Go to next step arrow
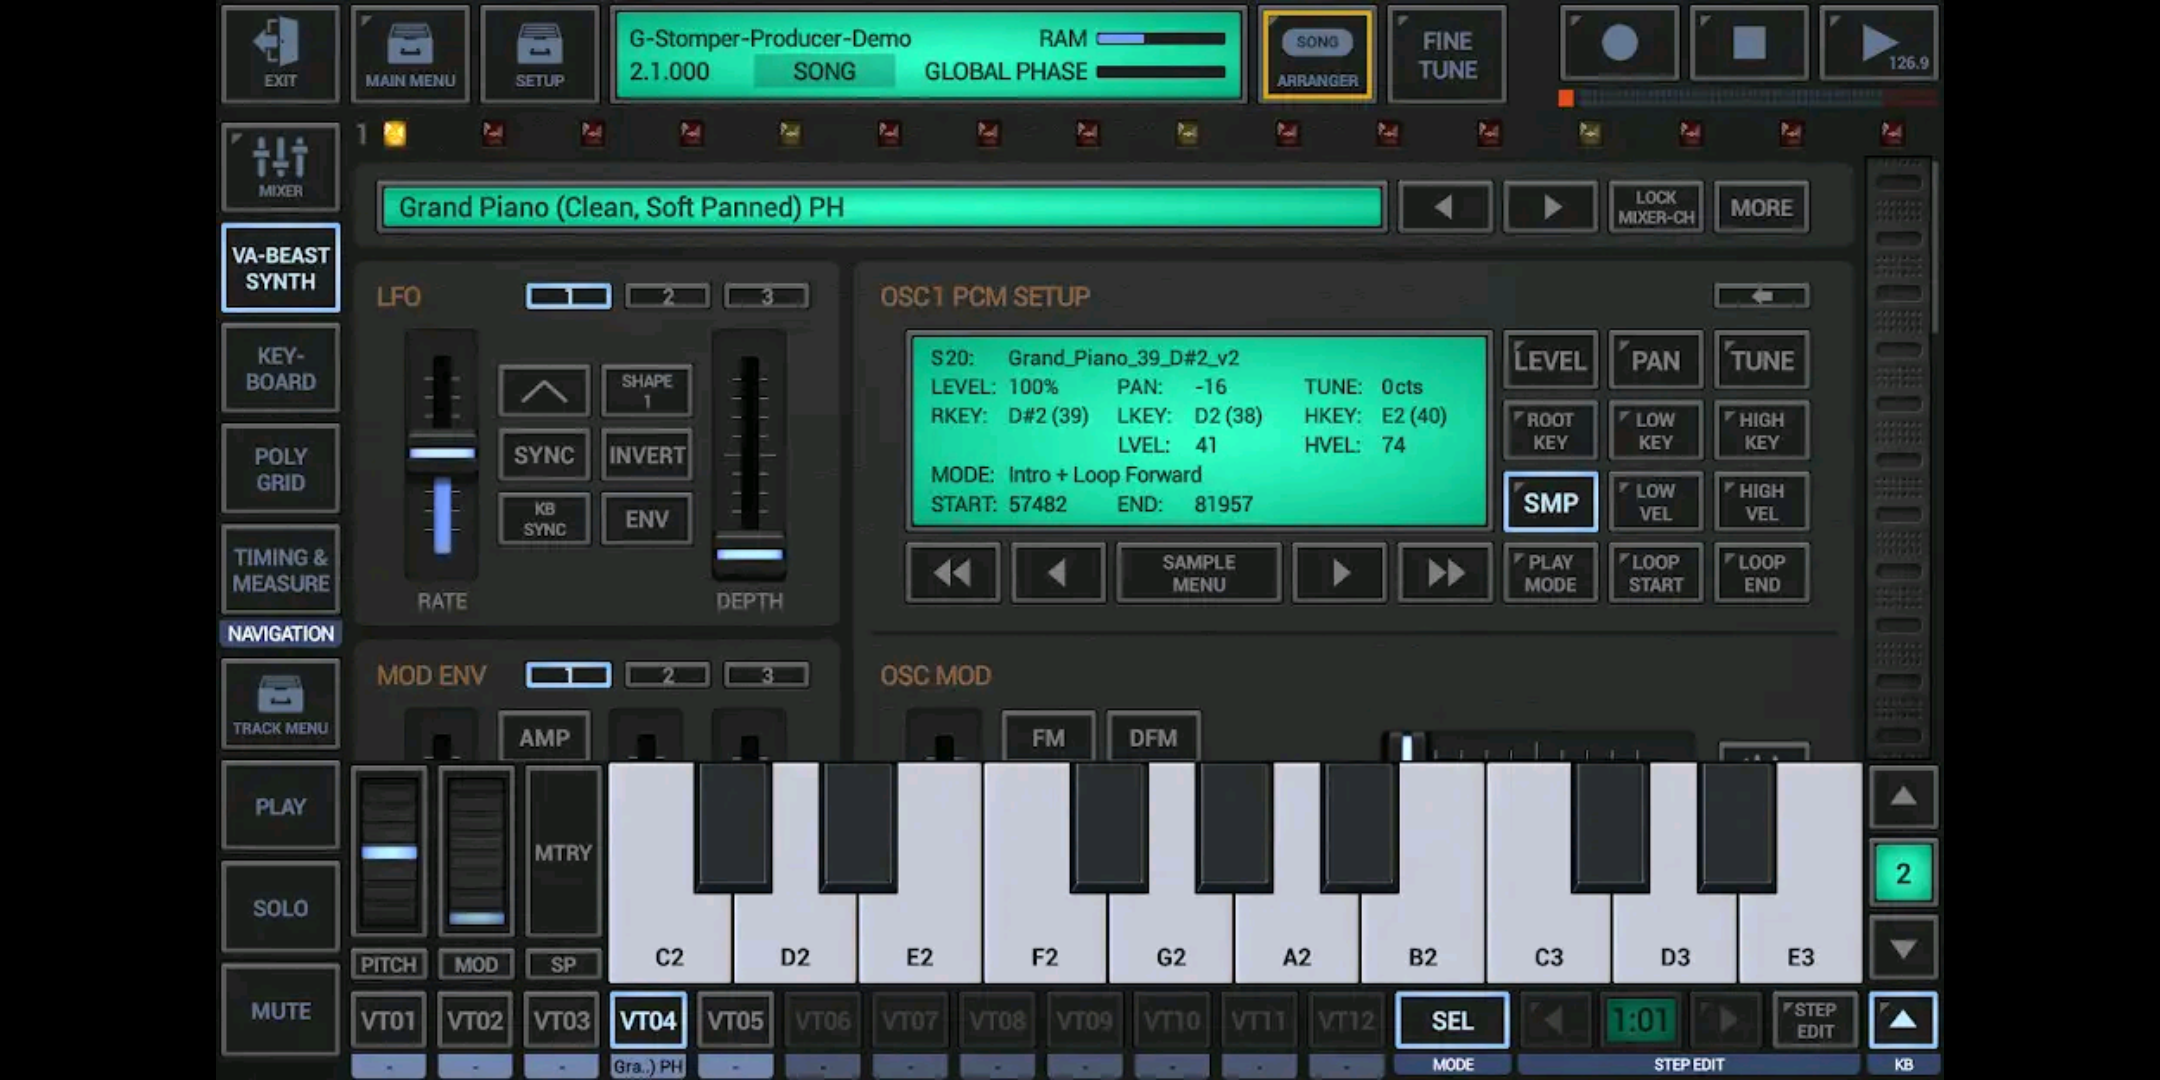Viewport: 2160px width, 1080px height. (x=1727, y=1020)
